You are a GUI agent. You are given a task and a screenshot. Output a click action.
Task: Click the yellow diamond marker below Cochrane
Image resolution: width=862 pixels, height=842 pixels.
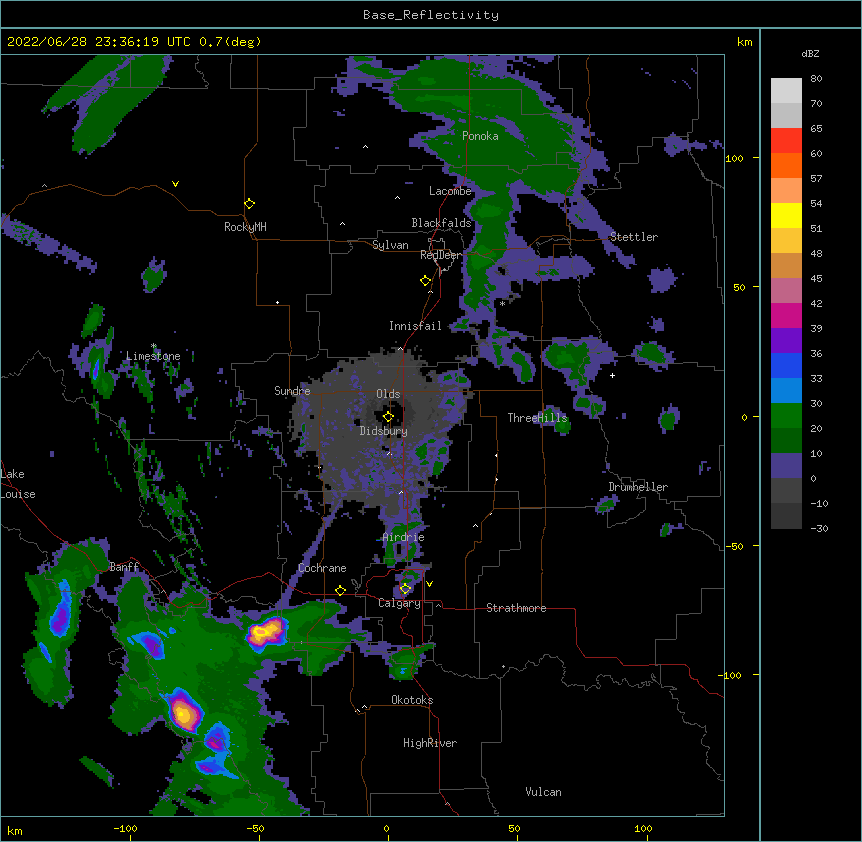[340, 590]
